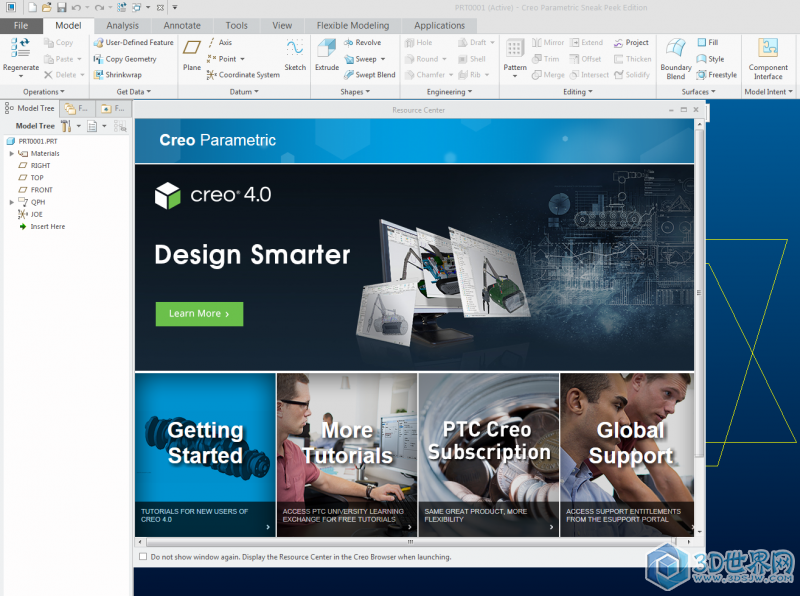
Task: Click the Regenerate icon
Action: point(20,47)
